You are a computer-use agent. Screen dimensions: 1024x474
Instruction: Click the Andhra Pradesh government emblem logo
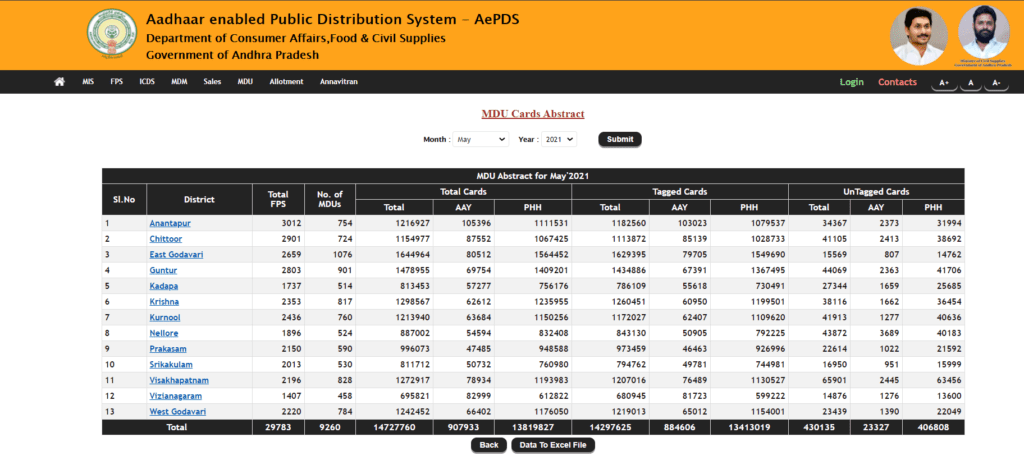coord(112,35)
